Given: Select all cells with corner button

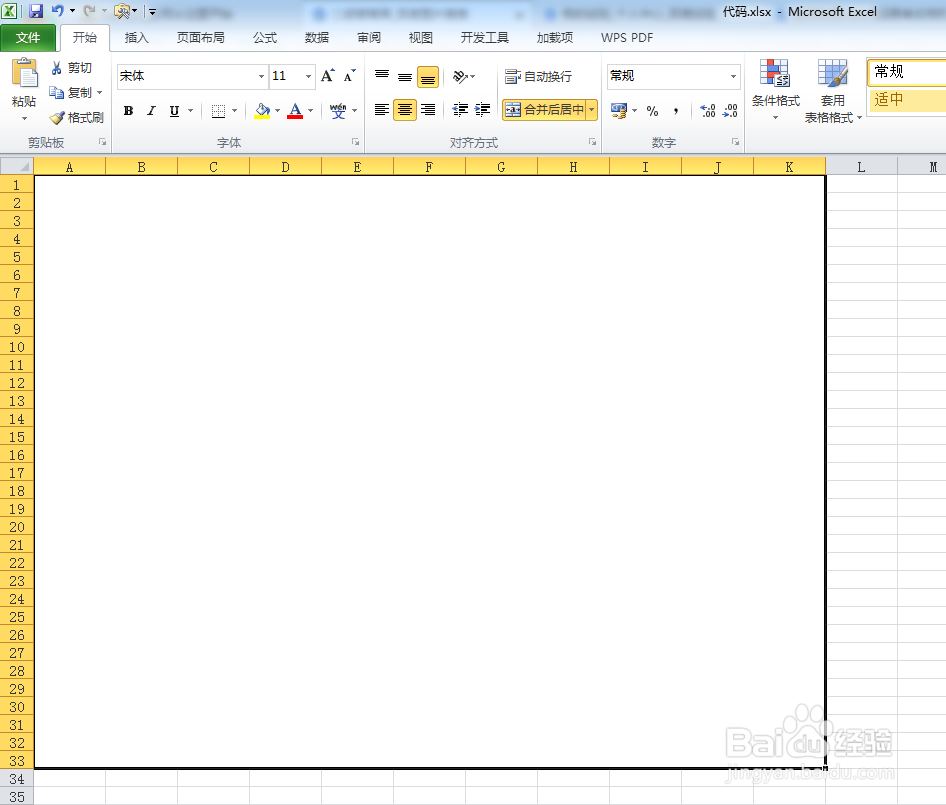Looking at the screenshot, I should coord(17,166).
